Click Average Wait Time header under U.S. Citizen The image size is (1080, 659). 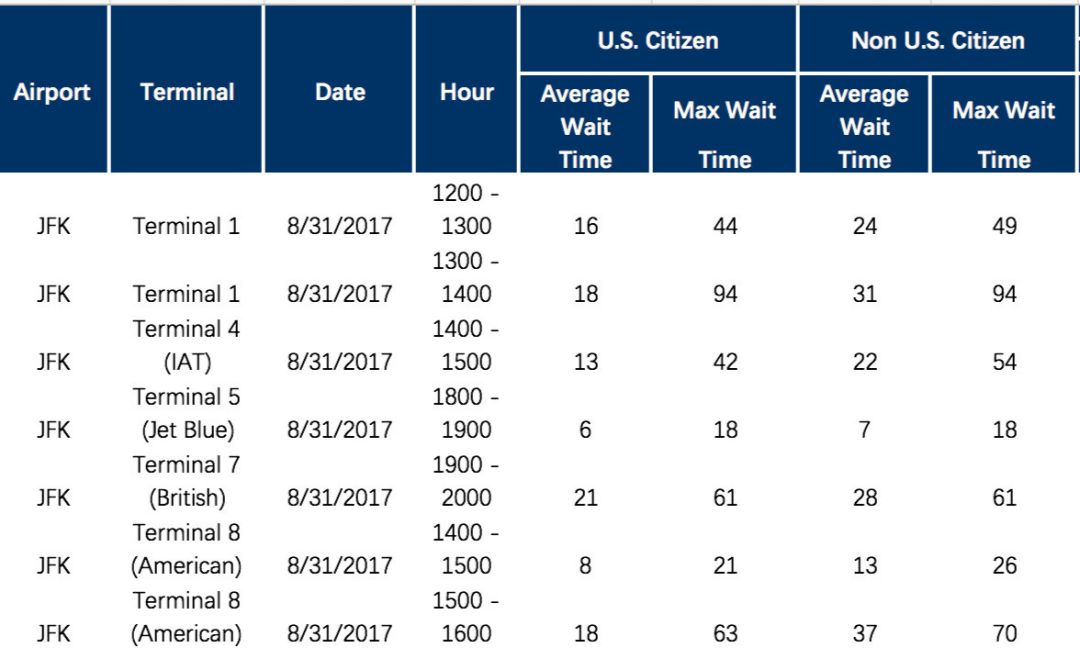(x=585, y=126)
